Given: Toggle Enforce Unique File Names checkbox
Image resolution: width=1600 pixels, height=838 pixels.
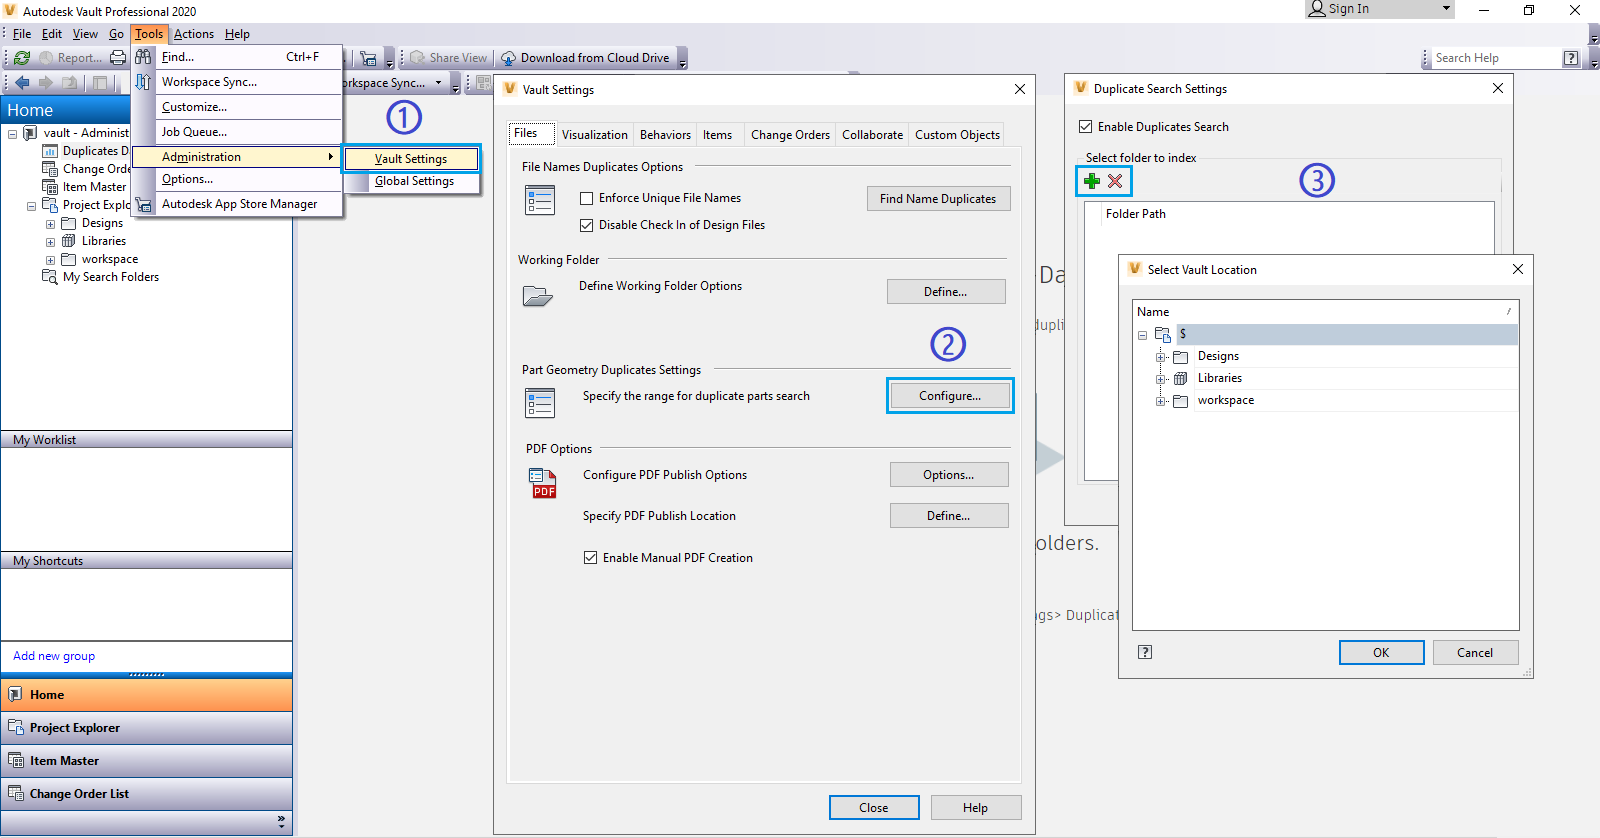Looking at the screenshot, I should [x=587, y=198].
